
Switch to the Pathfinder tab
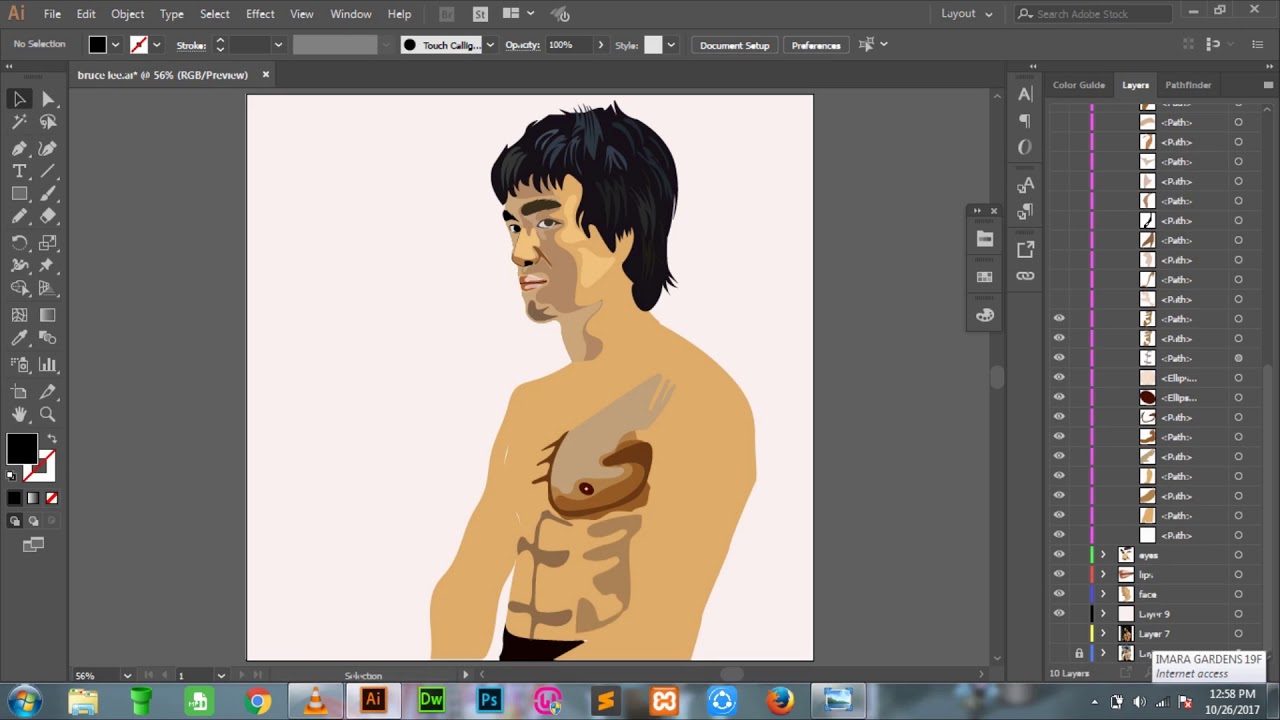pos(1188,85)
